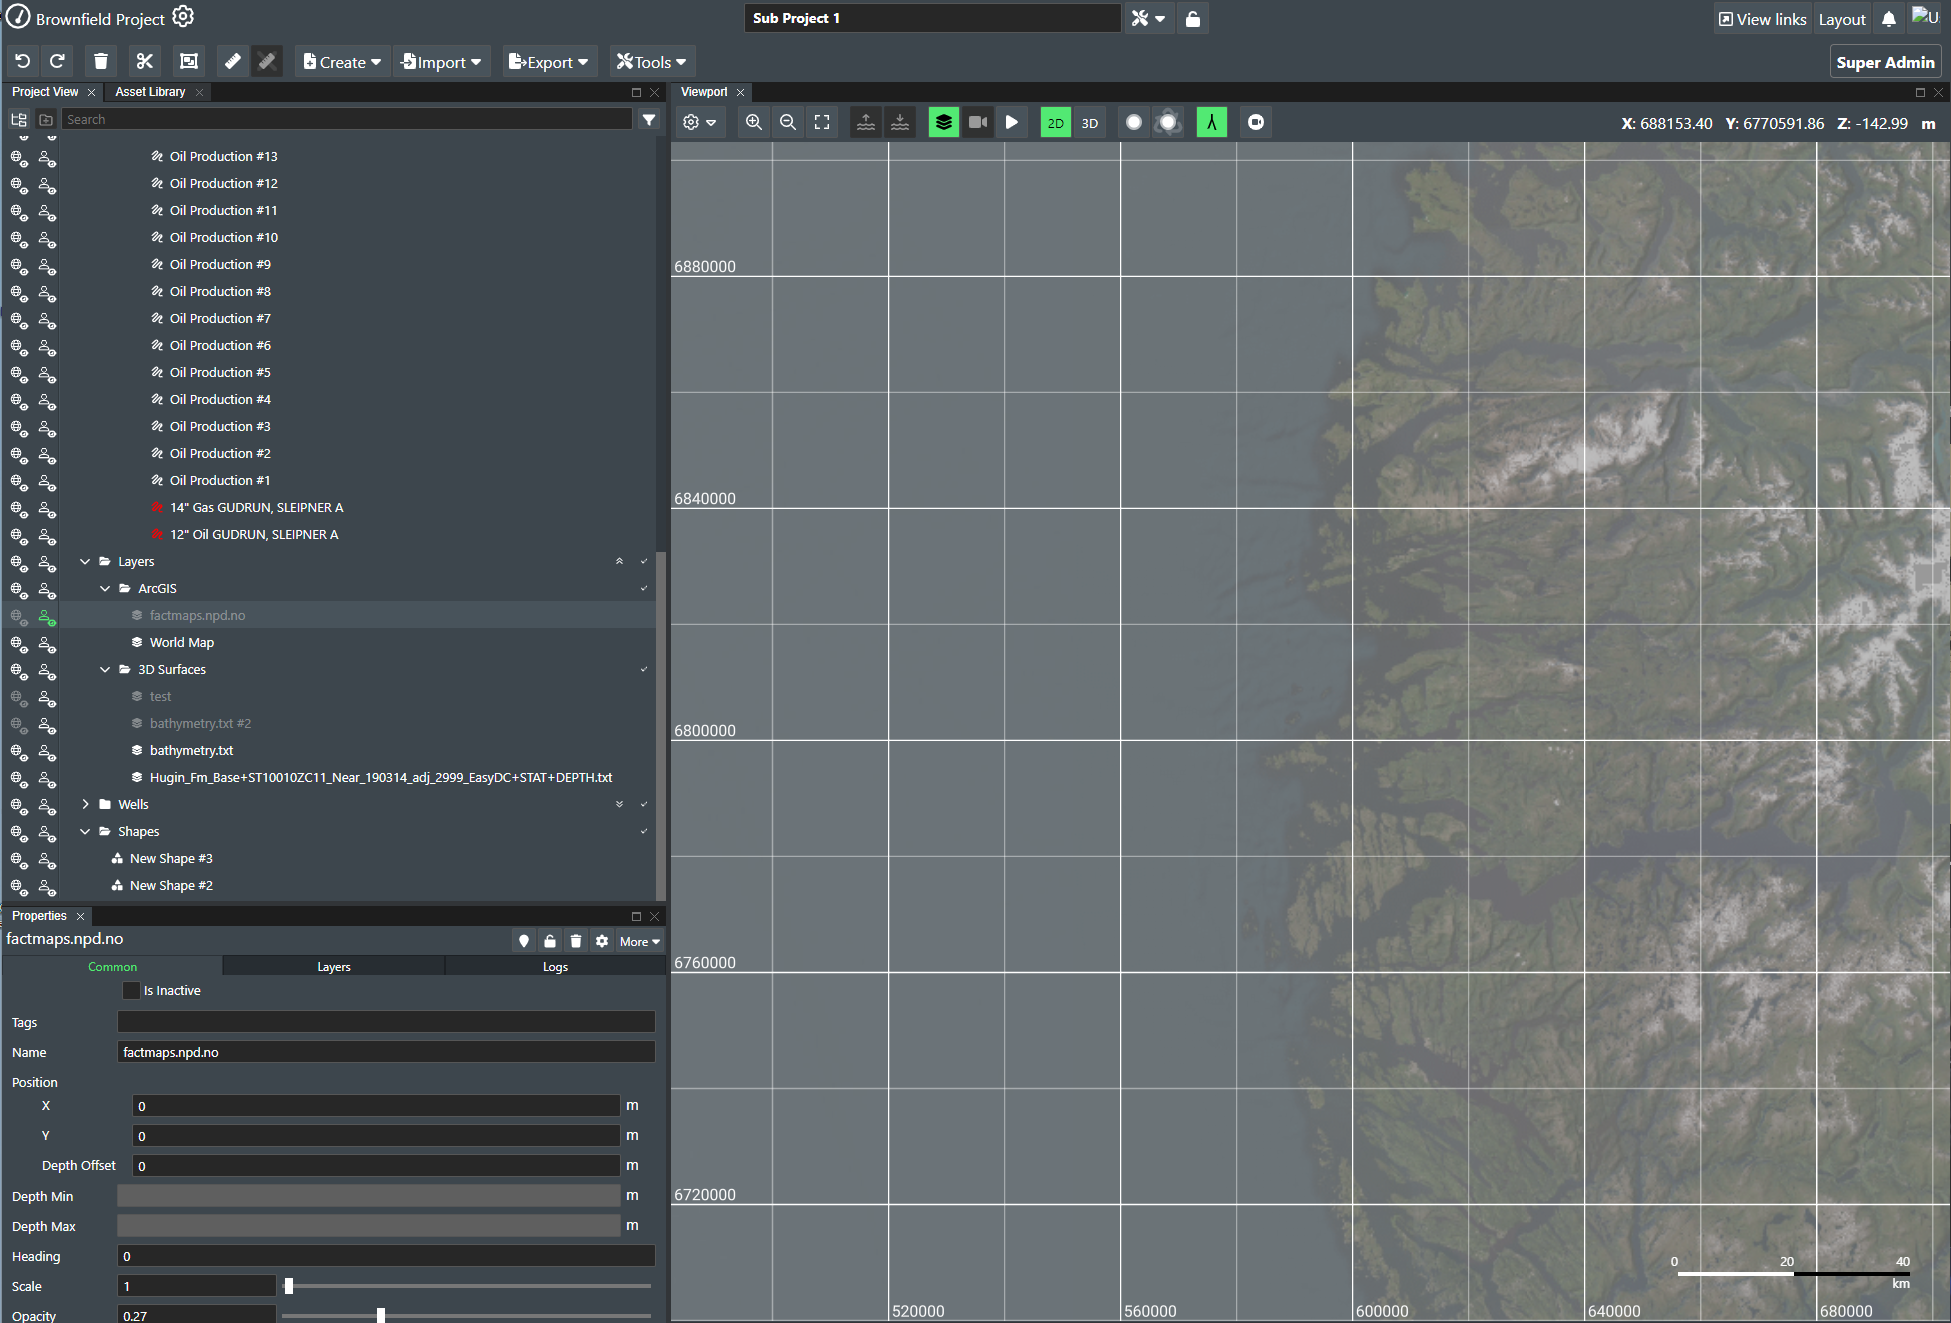Click the Layout button

1842,19
